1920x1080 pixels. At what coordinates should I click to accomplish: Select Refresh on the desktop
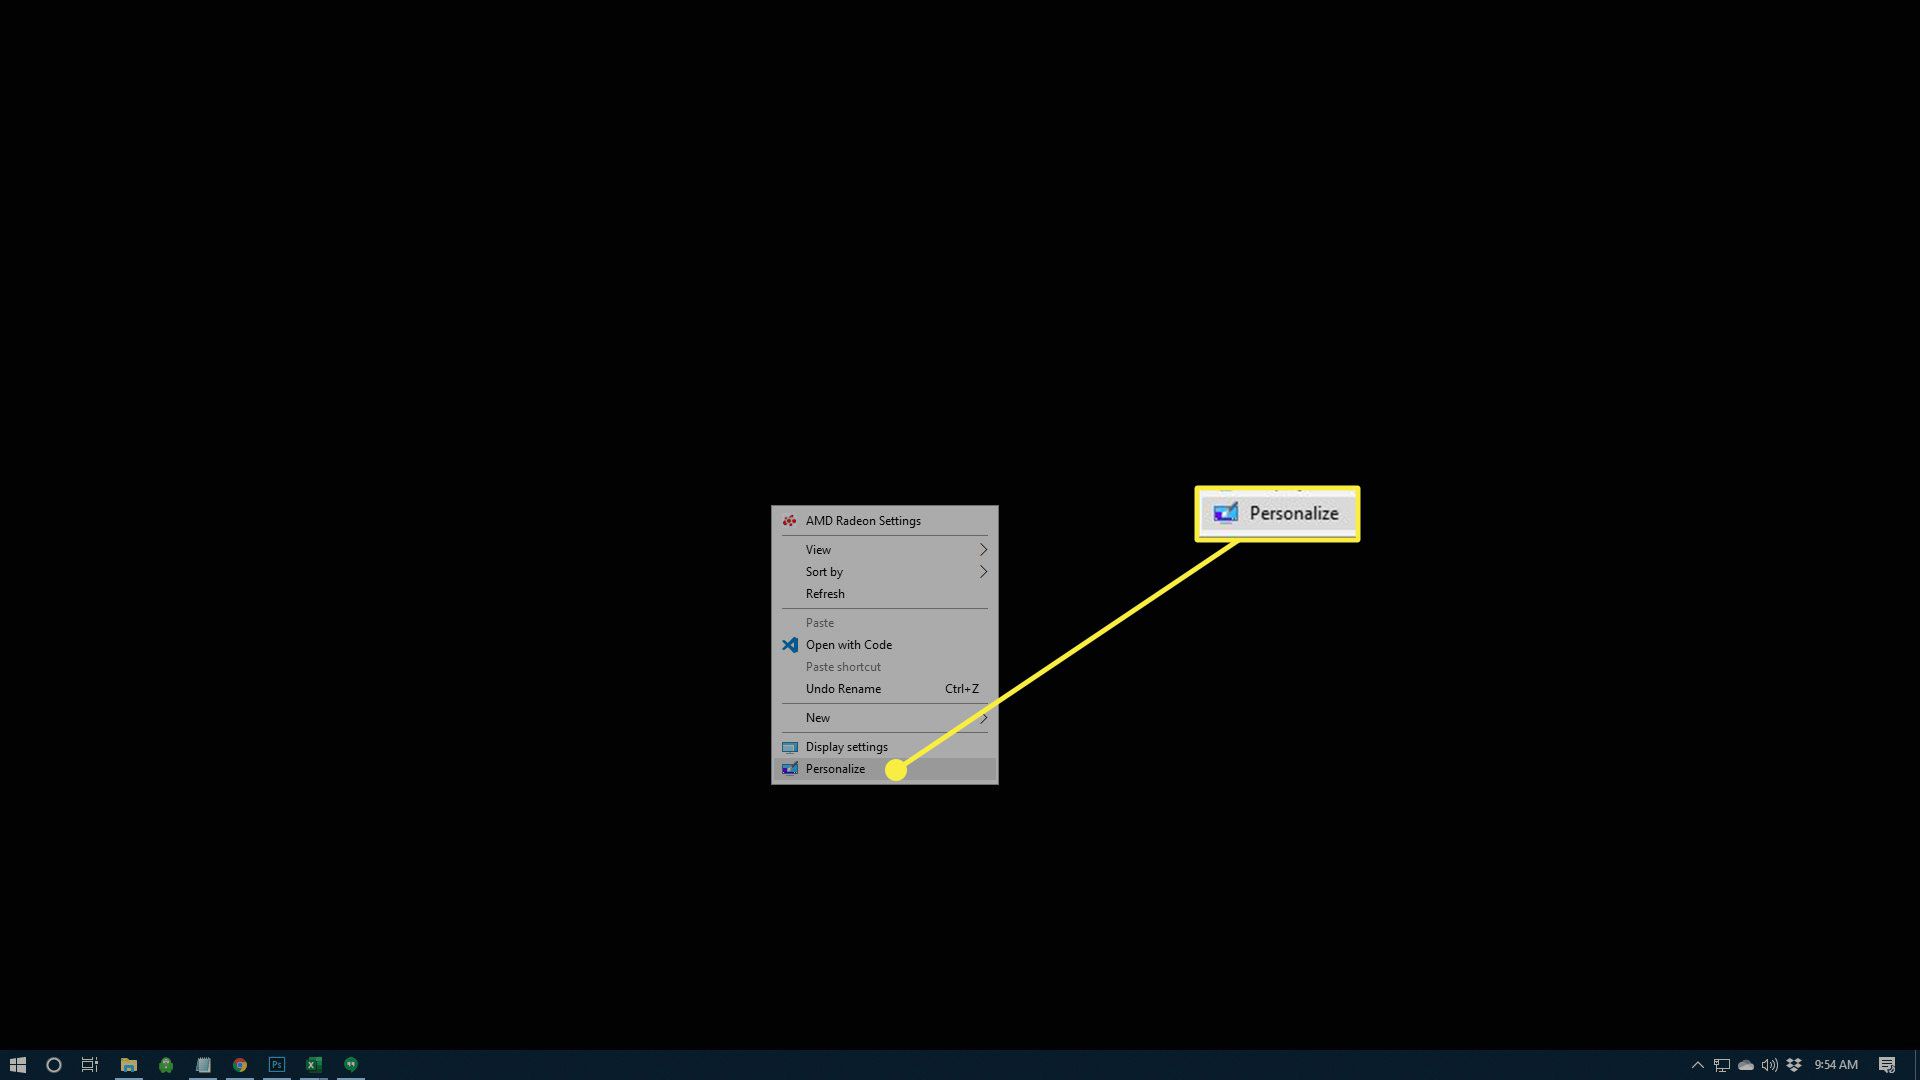tap(824, 592)
